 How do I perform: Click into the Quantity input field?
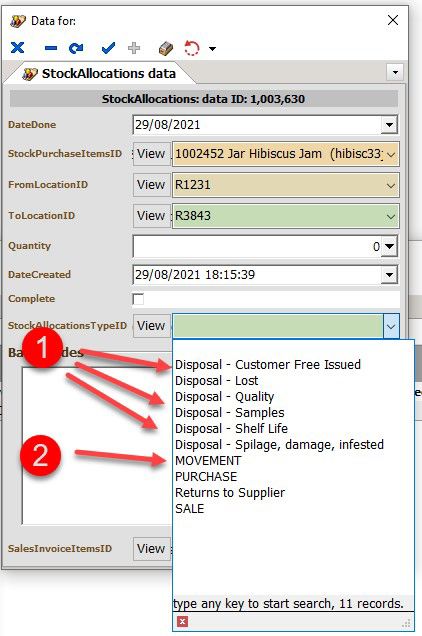256,246
